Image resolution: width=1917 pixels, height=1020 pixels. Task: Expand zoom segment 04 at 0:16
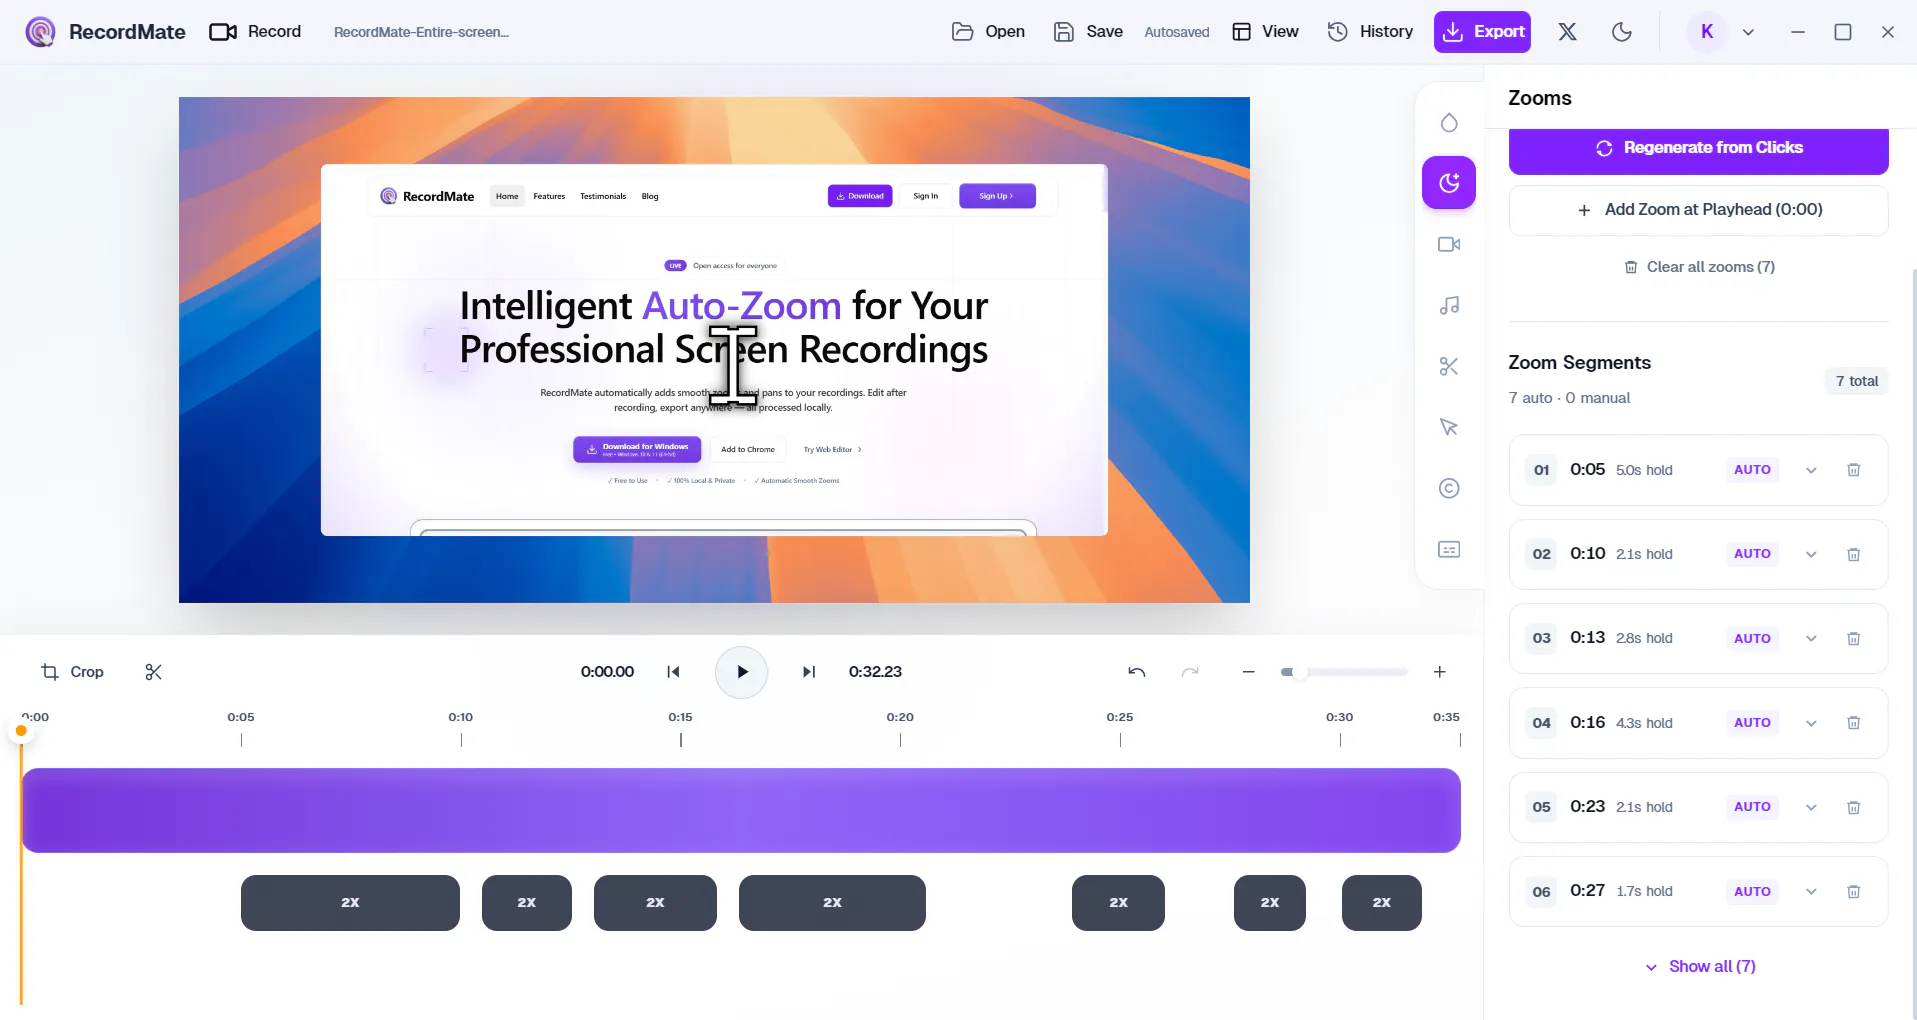[x=1811, y=723]
